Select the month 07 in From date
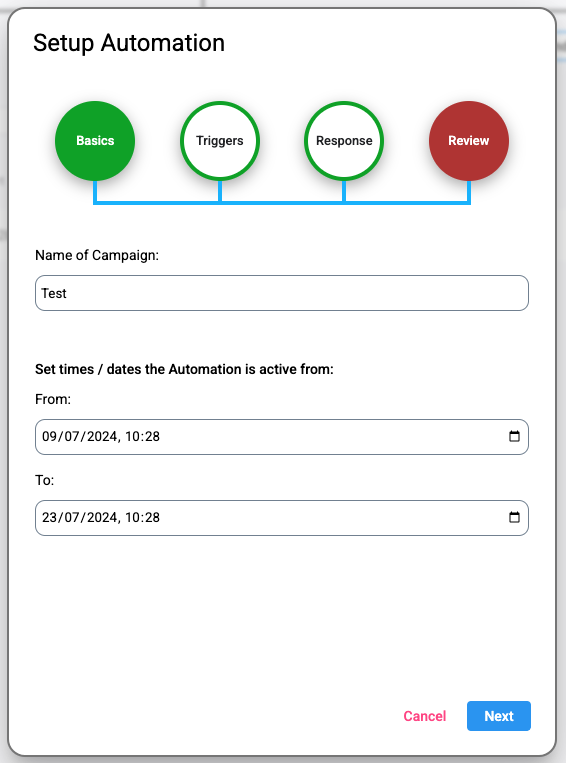Viewport: 566px width, 763px height. click(x=72, y=436)
